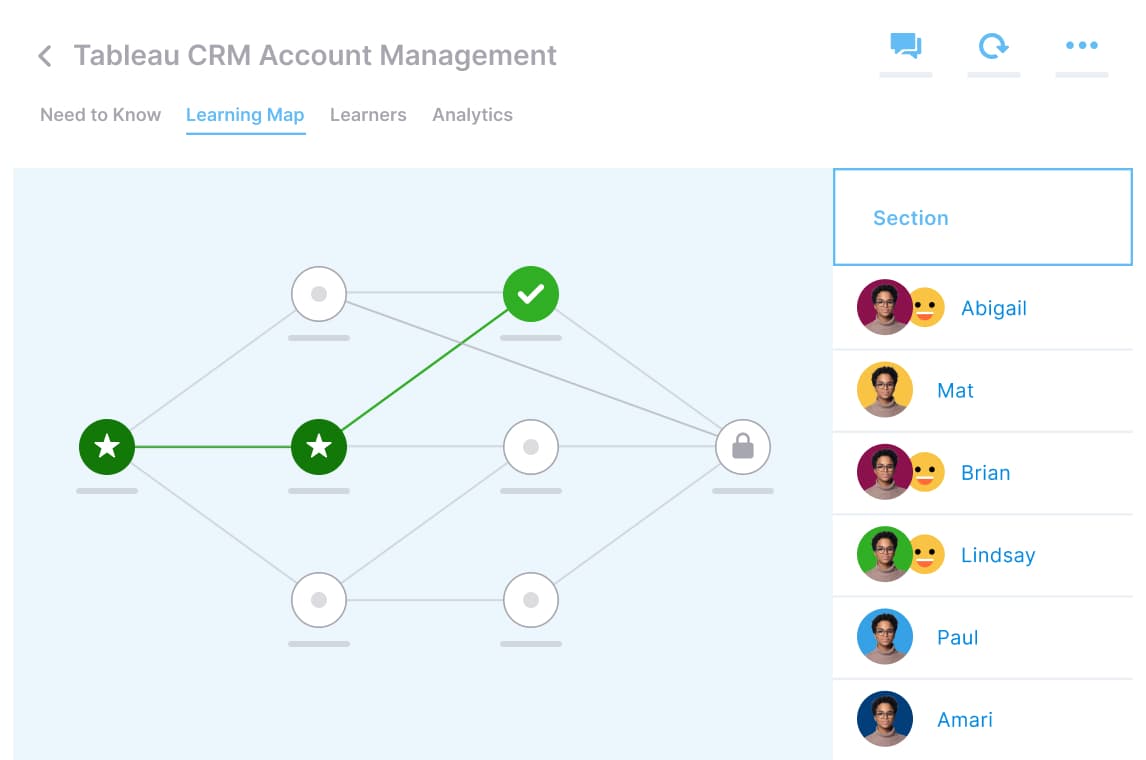Select the bottom-left unvisited circle node
The width and height of the screenshot is (1146, 760).
[319, 600]
